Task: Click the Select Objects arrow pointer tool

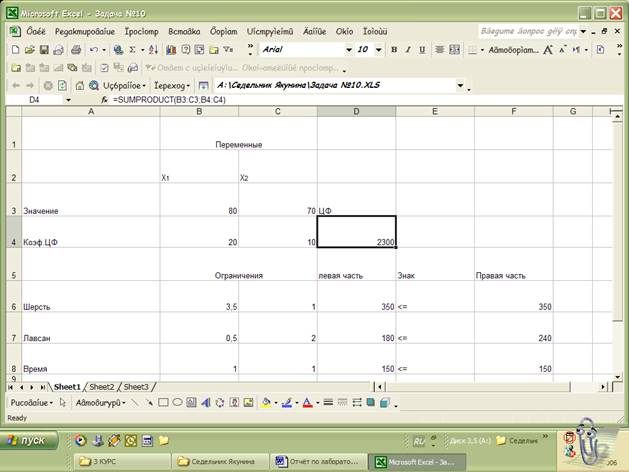Action: 63,403
